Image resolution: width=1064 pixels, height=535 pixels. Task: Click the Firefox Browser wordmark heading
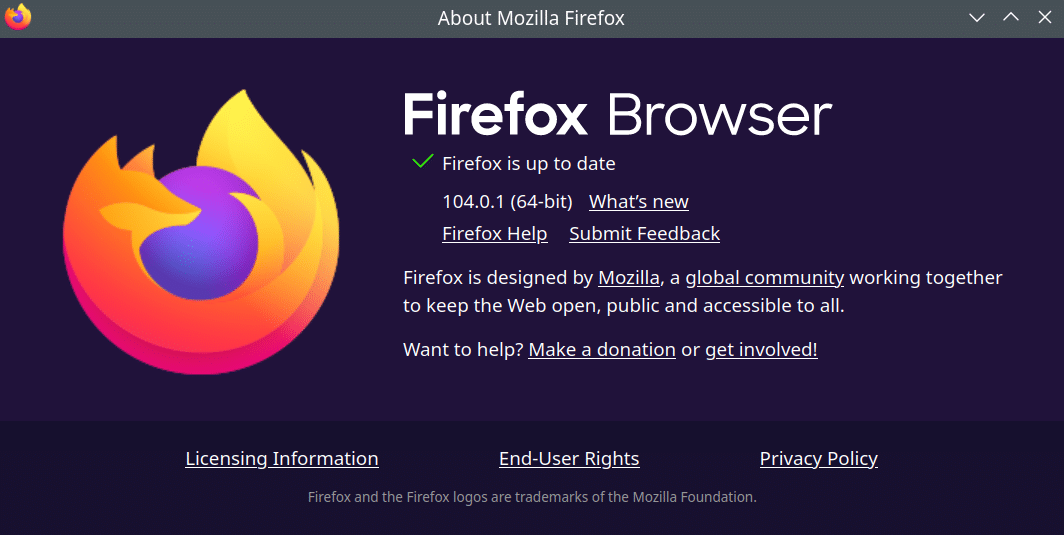pos(618,114)
